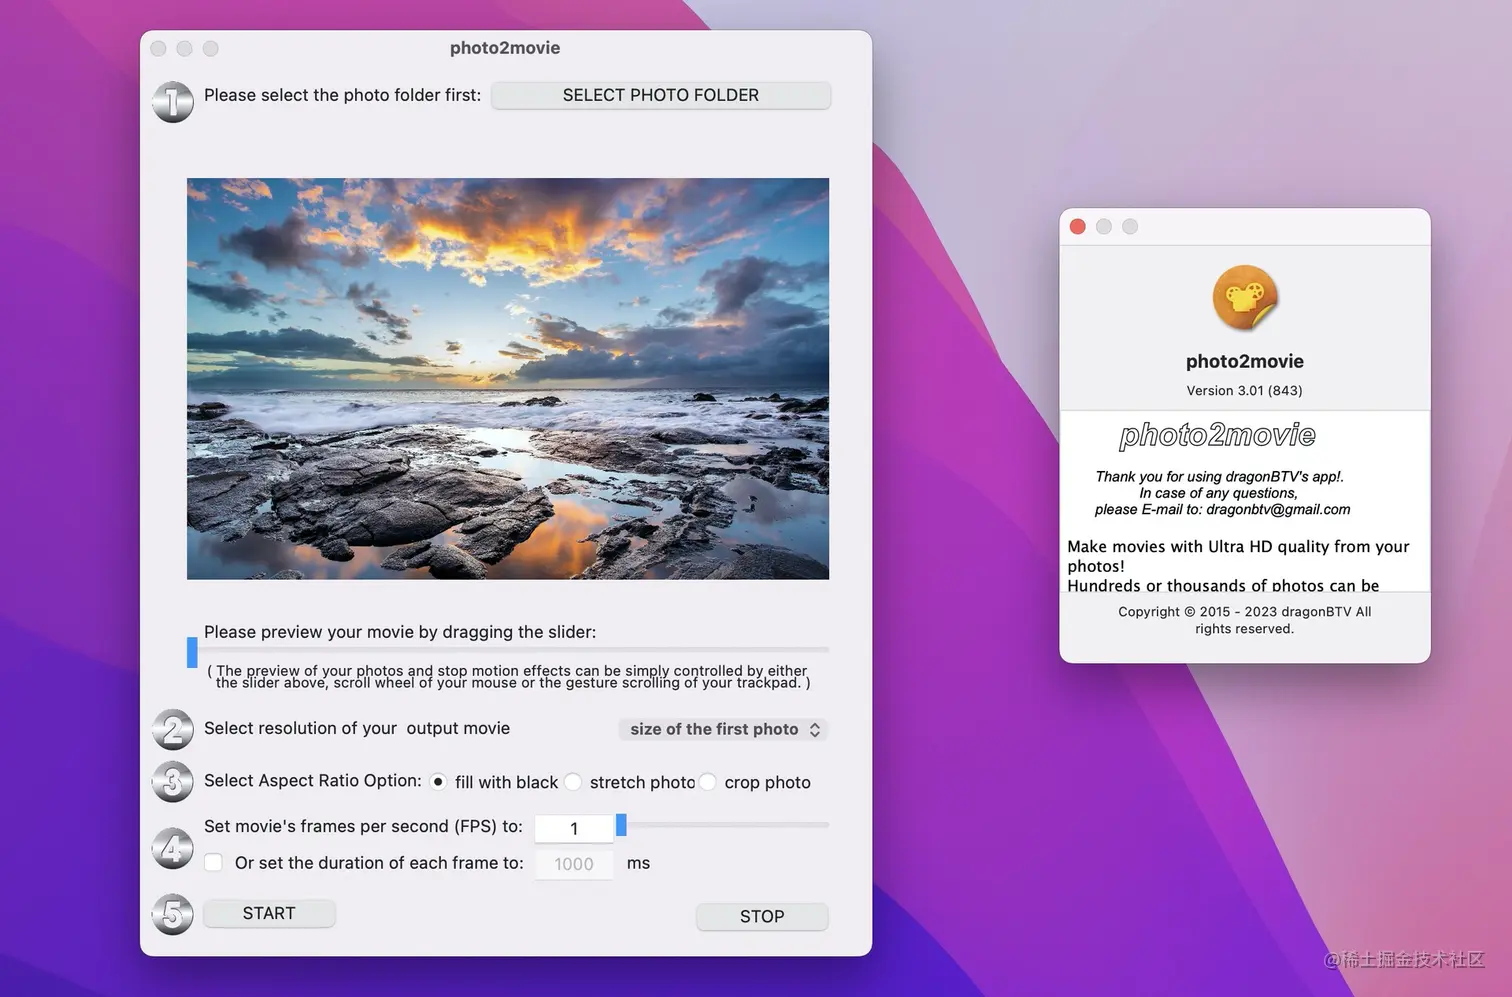
Task: Click 'Please preview your movie by dragging' label
Action: 400,632
